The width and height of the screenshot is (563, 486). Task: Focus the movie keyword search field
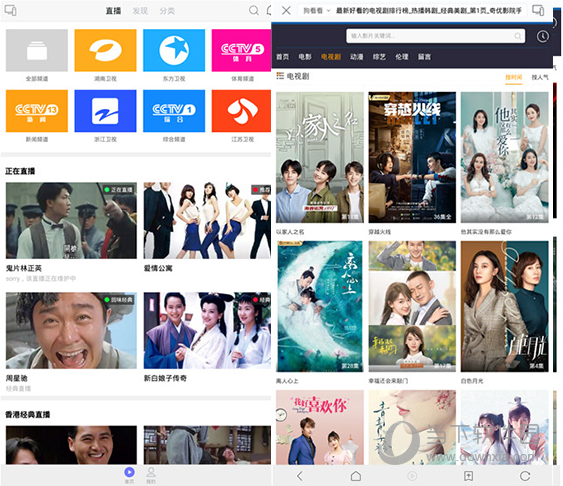[x=436, y=36]
